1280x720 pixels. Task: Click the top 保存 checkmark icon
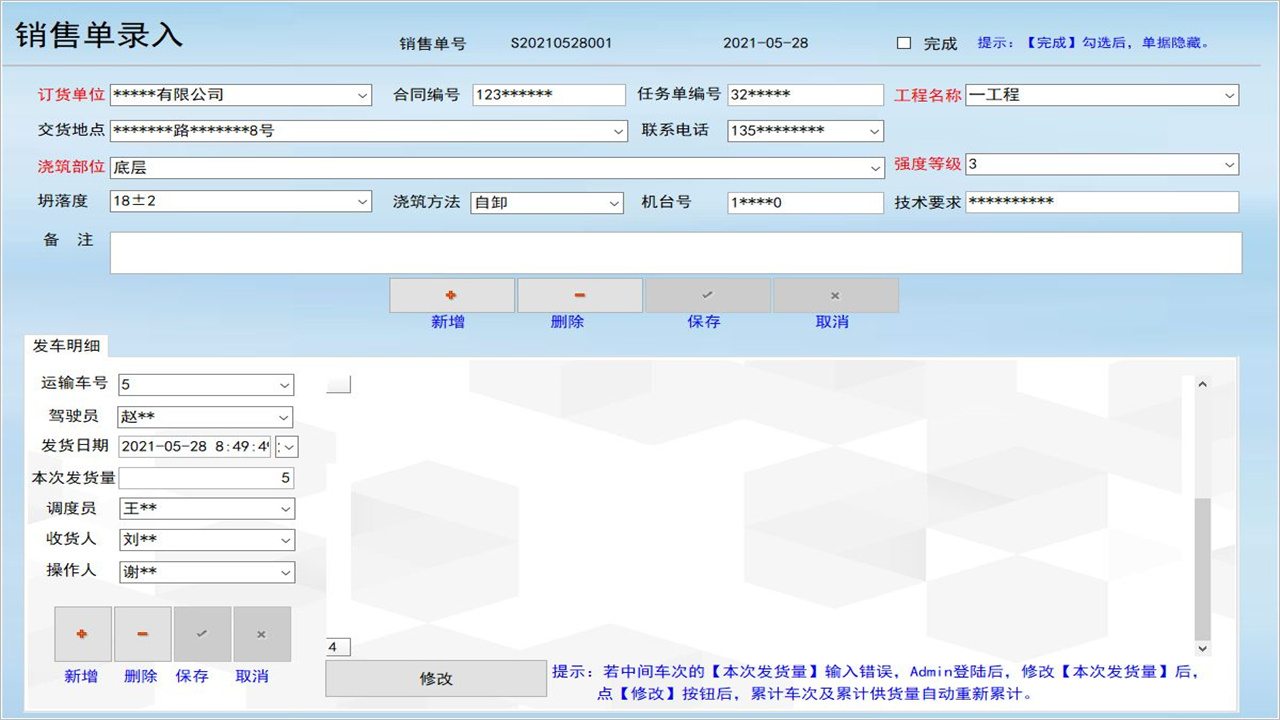[x=707, y=294]
